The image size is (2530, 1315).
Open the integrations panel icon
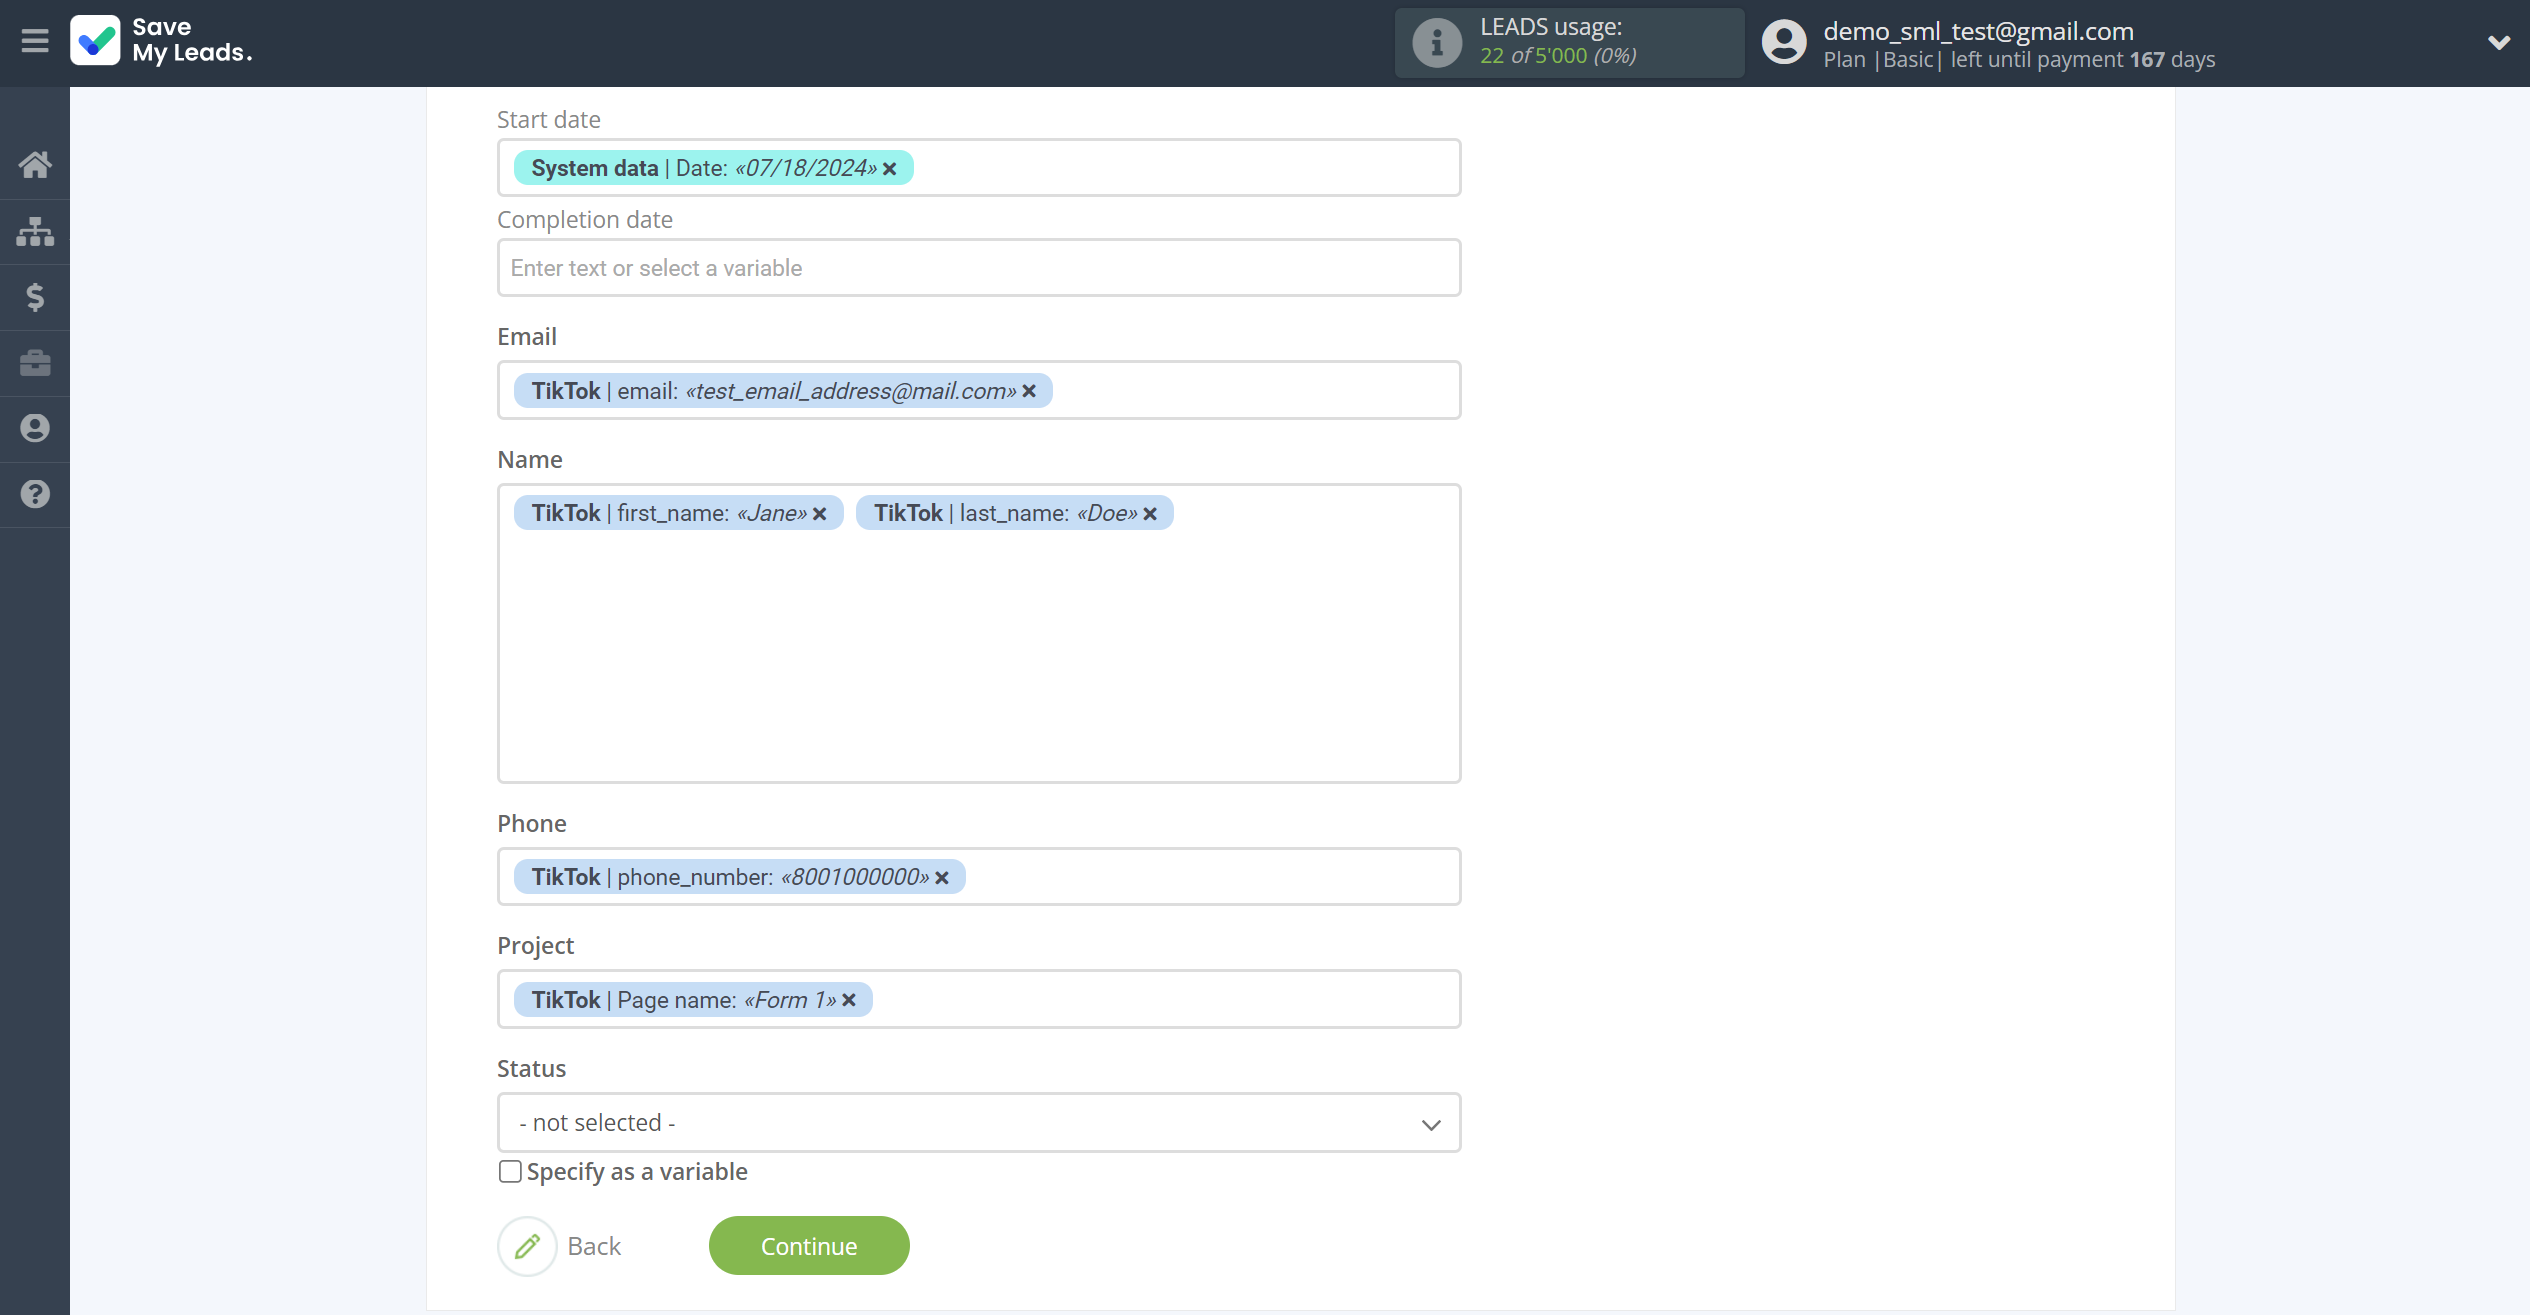(x=35, y=231)
